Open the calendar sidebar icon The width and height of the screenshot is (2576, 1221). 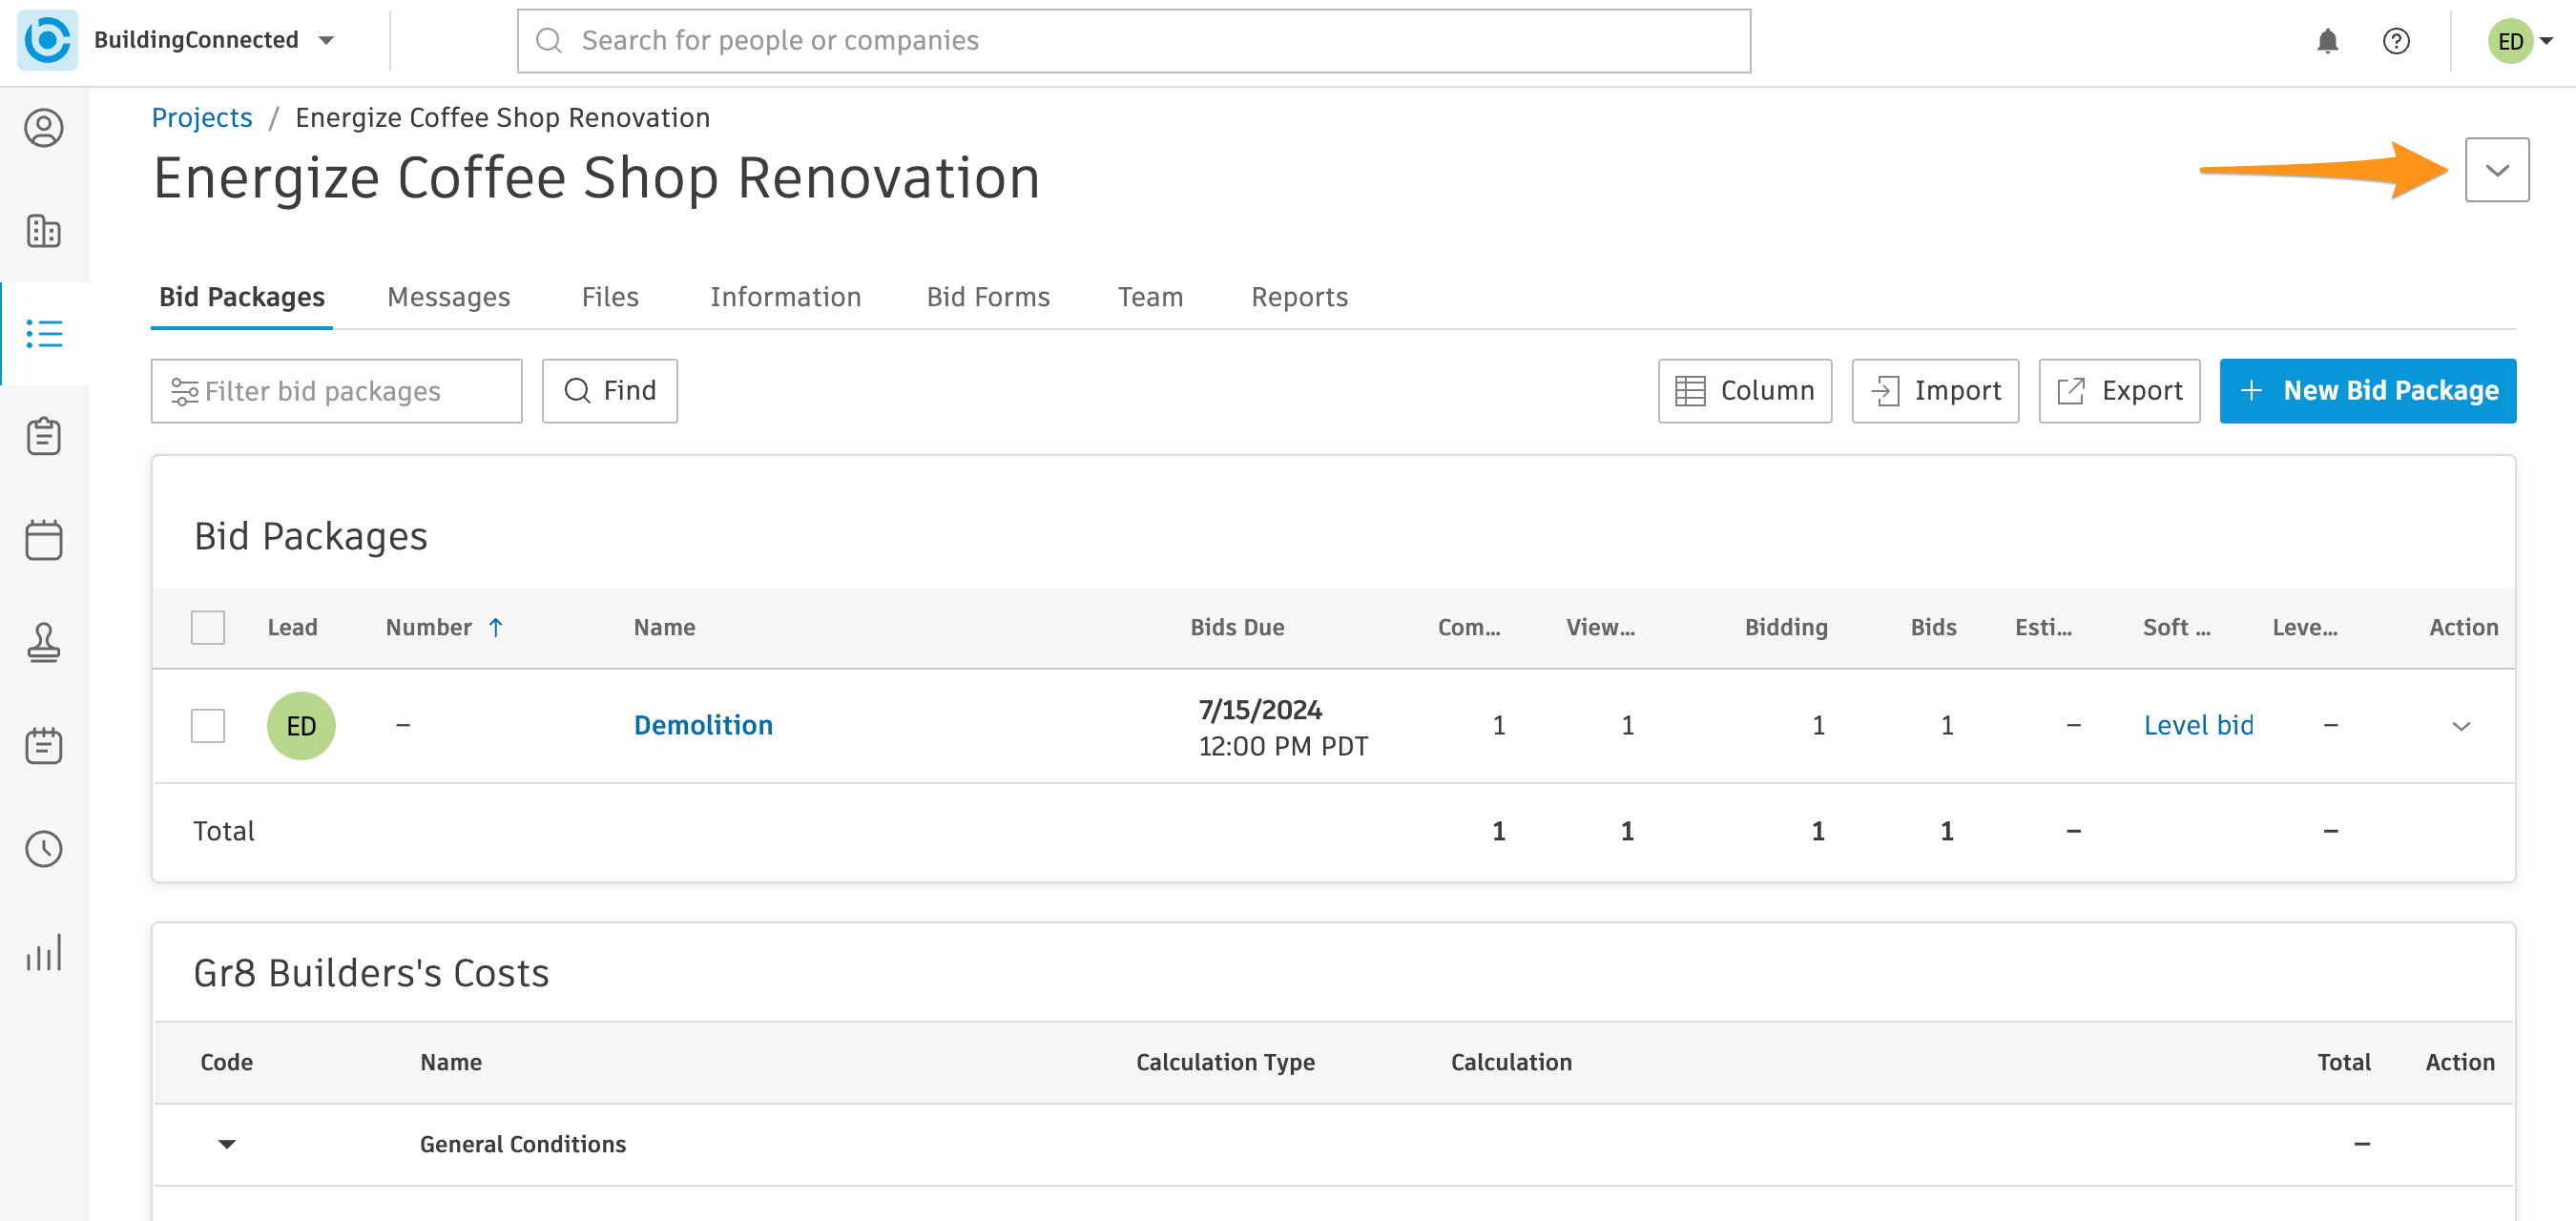click(x=44, y=540)
